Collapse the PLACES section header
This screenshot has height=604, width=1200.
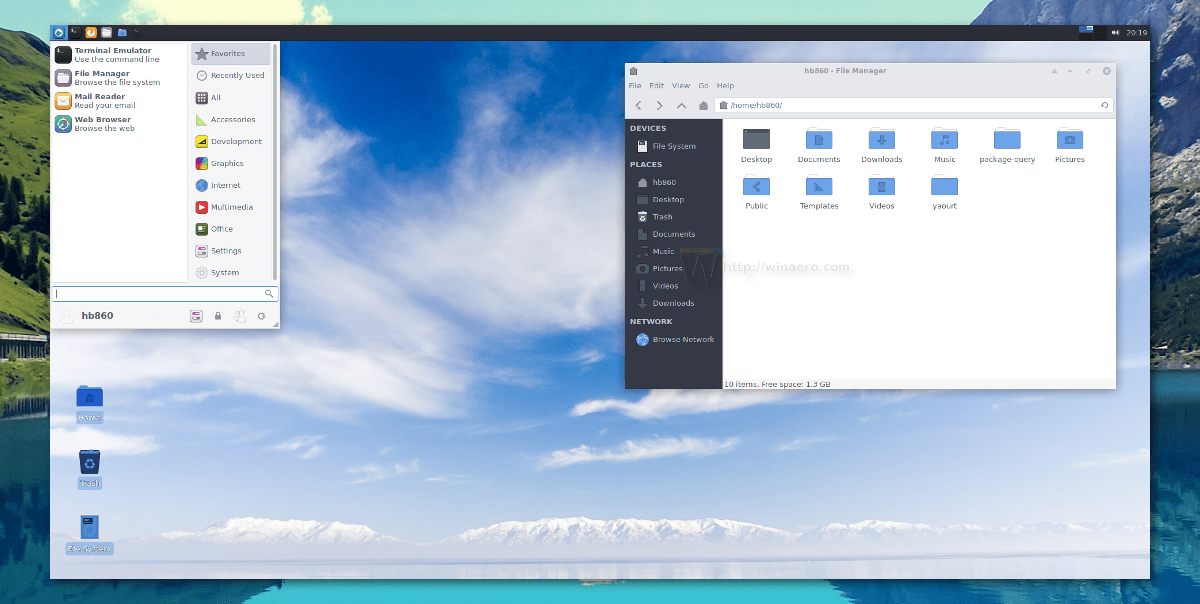tap(646, 164)
